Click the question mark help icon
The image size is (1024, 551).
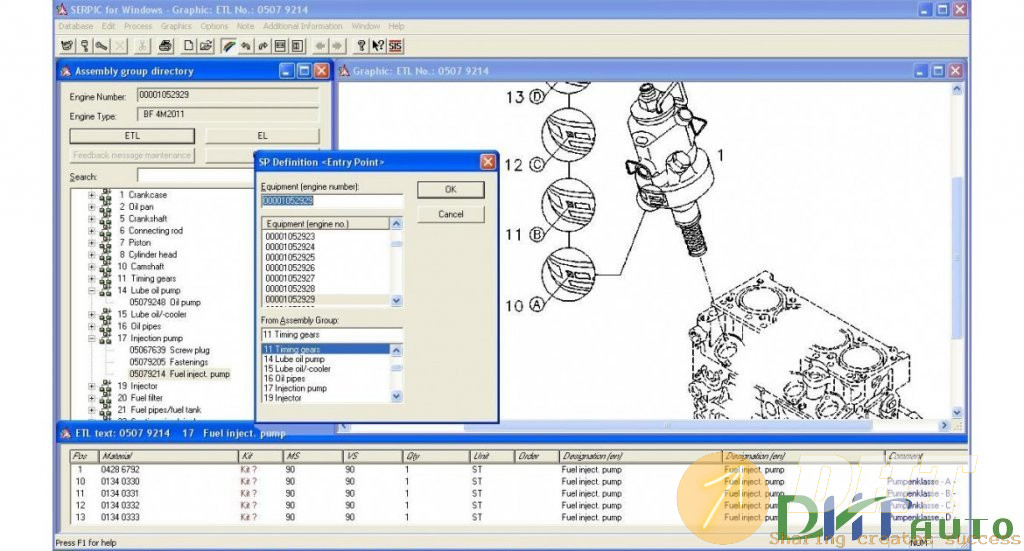pyautogui.click(x=360, y=46)
